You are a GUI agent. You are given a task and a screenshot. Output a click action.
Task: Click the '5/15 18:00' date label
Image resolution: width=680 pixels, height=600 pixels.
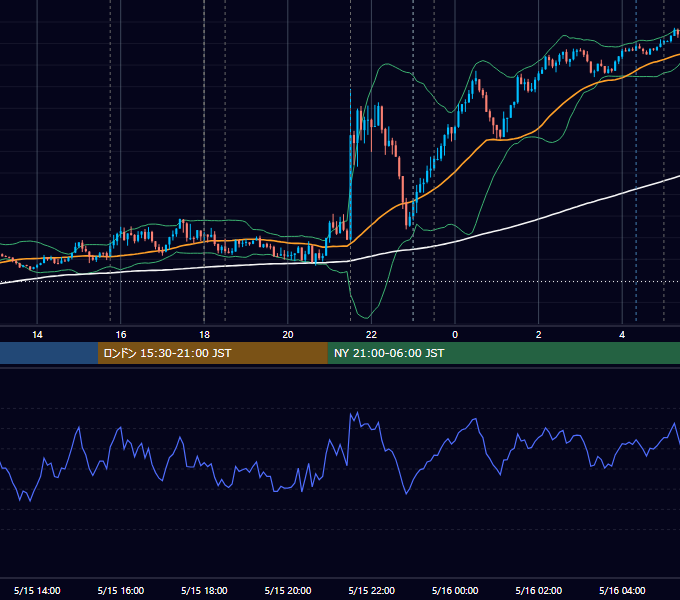(x=204, y=590)
